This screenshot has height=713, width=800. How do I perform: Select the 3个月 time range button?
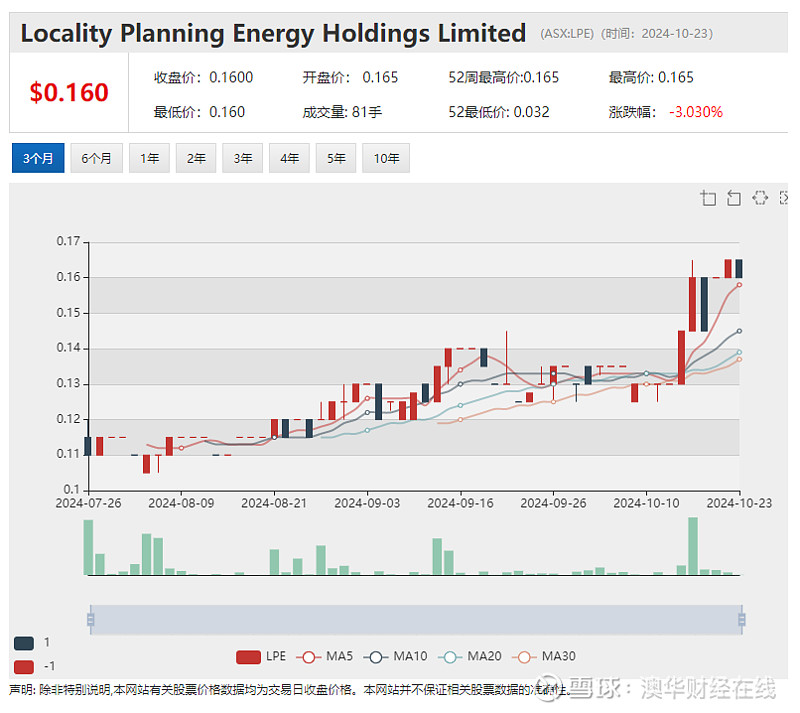tap(38, 158)
